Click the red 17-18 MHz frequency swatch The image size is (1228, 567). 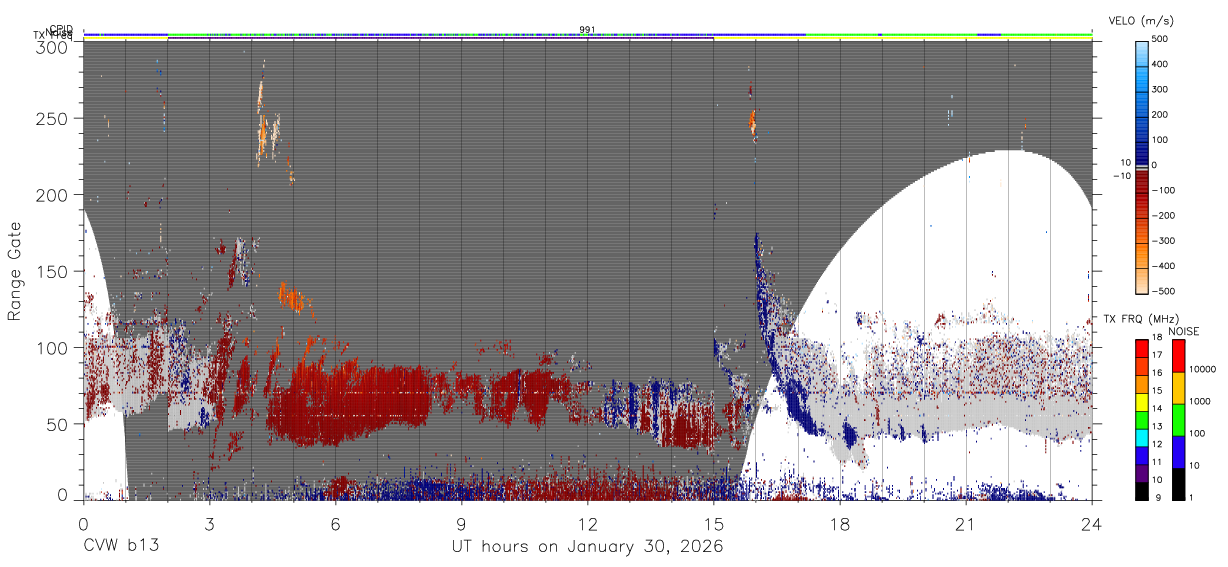[x=1141, y=348]
